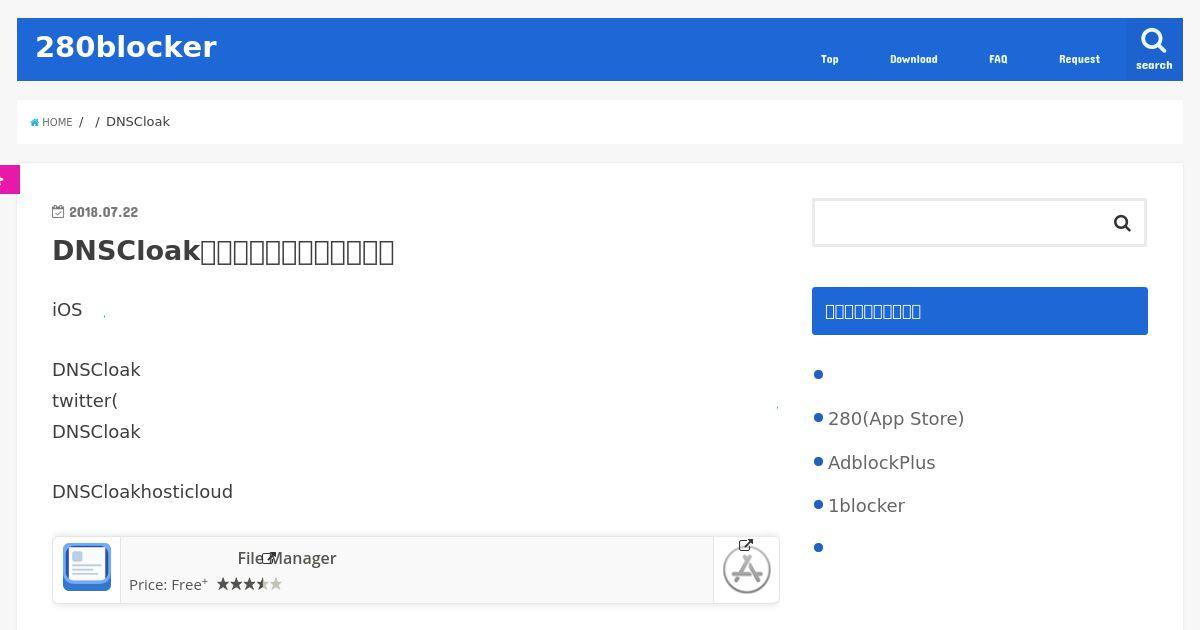Open the 280(App Store) sidebar link
This screenshot has width=1200, height=630.
point(896,419)
